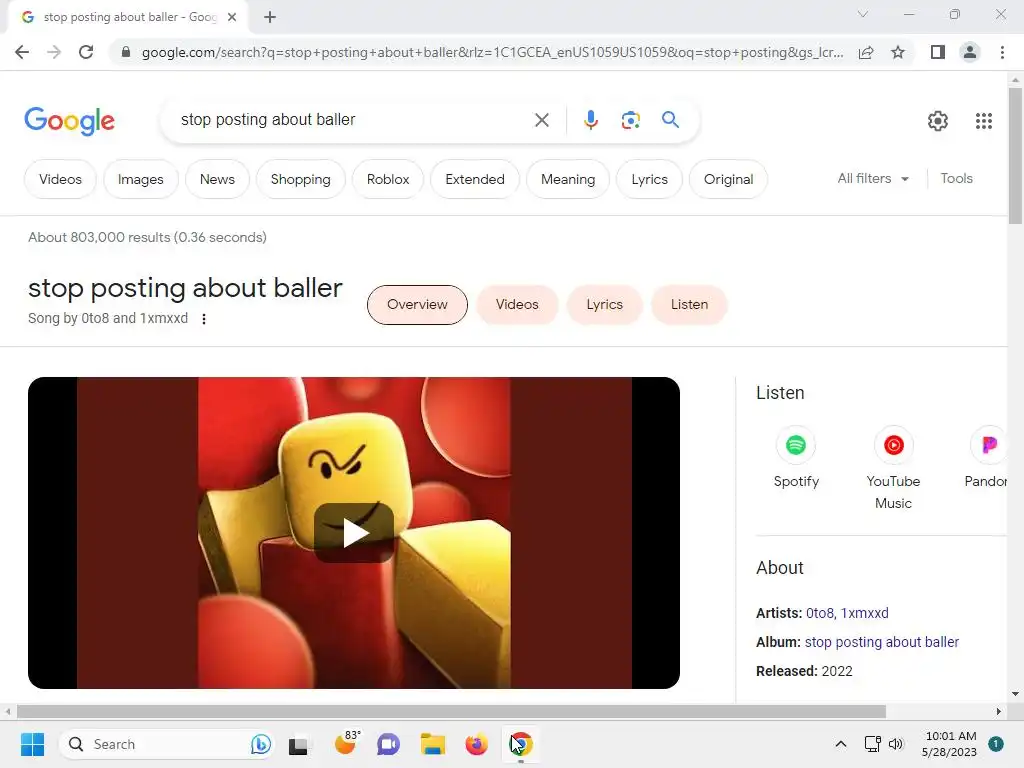Click scrollbar right arrow
This screenshot has width=1024, height=768.
[998, 711]
